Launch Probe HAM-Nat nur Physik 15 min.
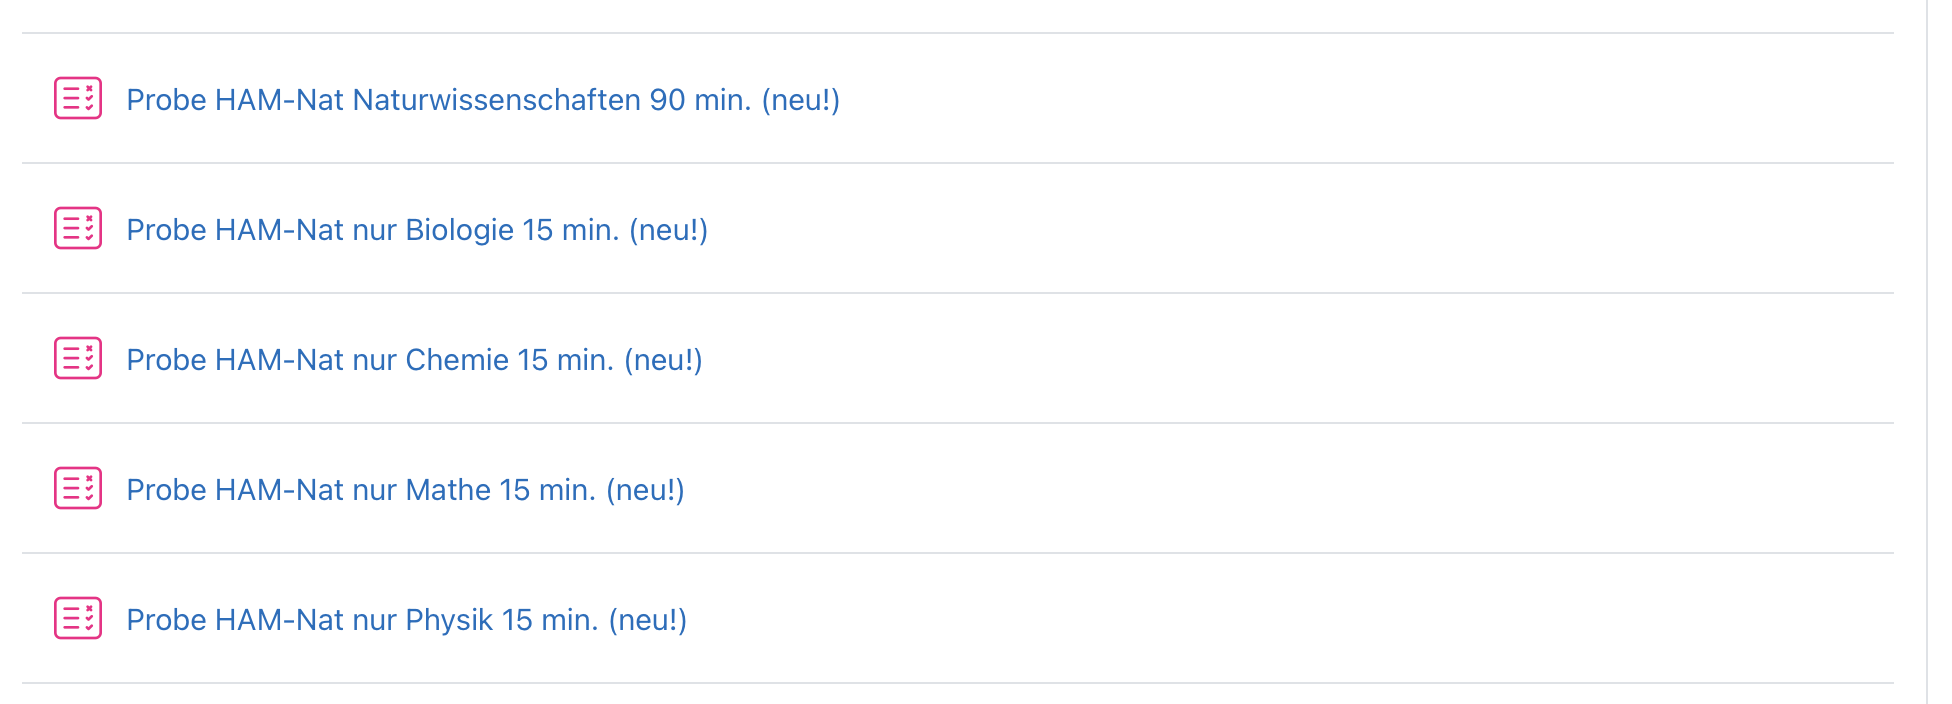The height and width of the screenshot is (704, 1952). pyautogui.click(x=406, y=620)
